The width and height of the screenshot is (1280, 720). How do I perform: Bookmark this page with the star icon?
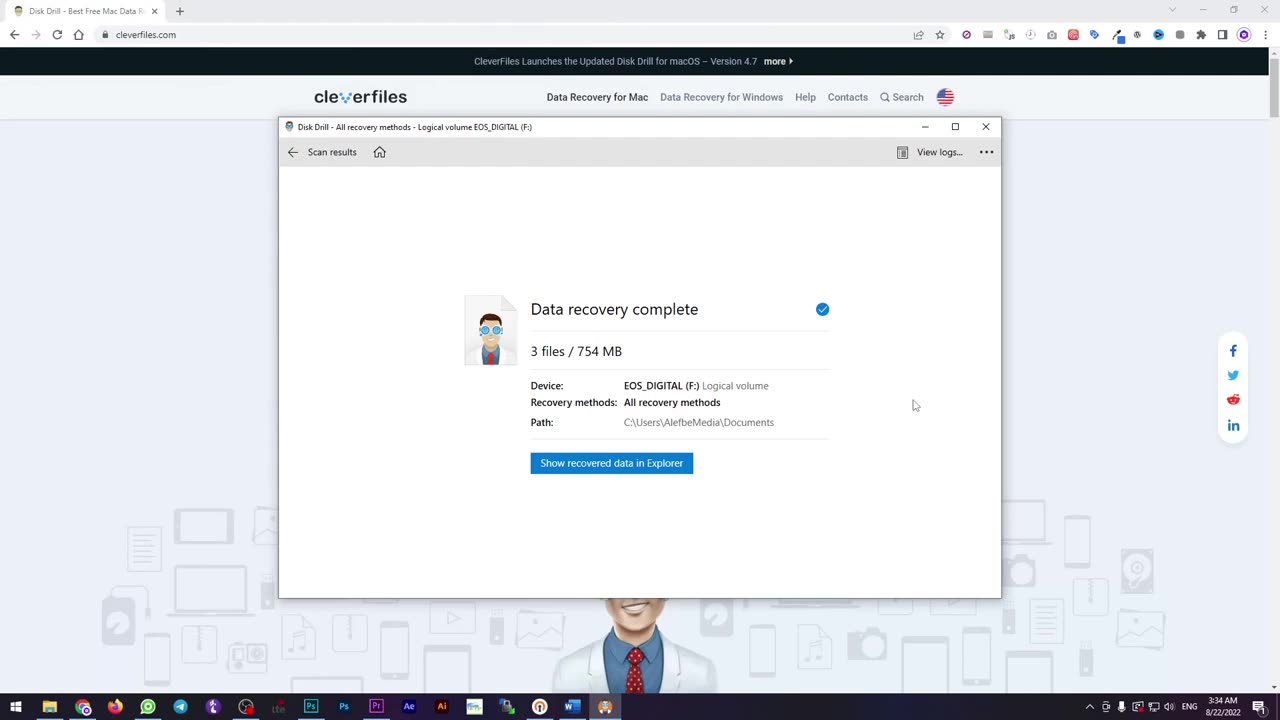[940, 35]
